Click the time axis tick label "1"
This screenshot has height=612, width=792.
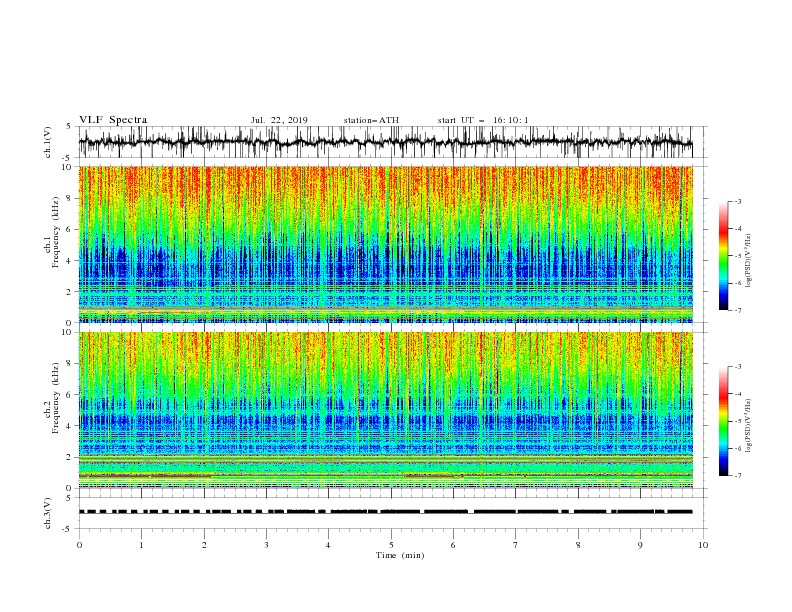(141, 545)
